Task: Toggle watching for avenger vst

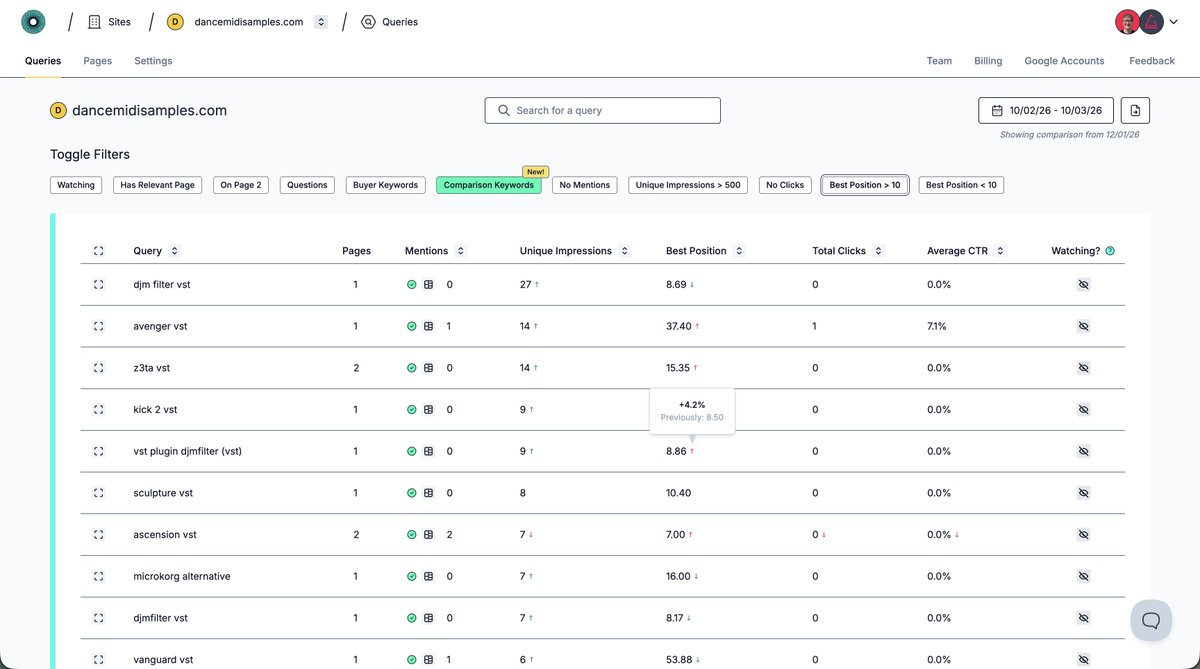Action: pos(1083,326)
